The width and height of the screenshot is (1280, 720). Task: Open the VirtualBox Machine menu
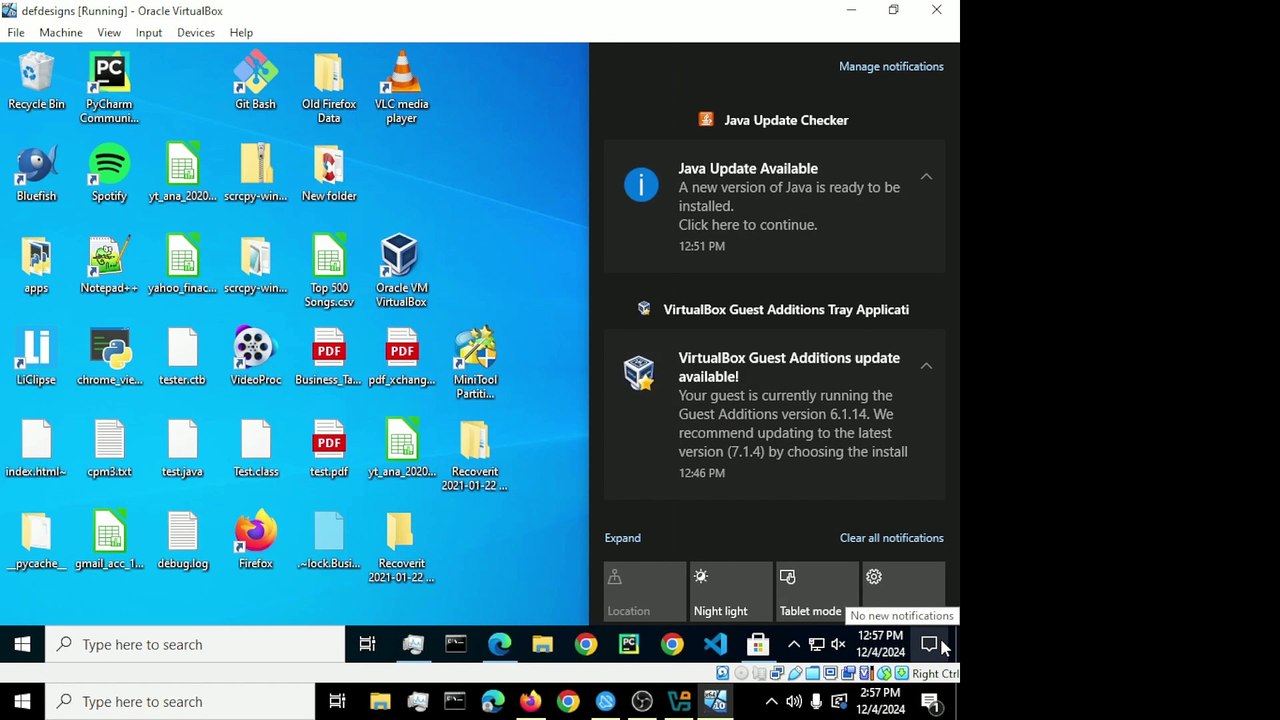click(61, 33)
